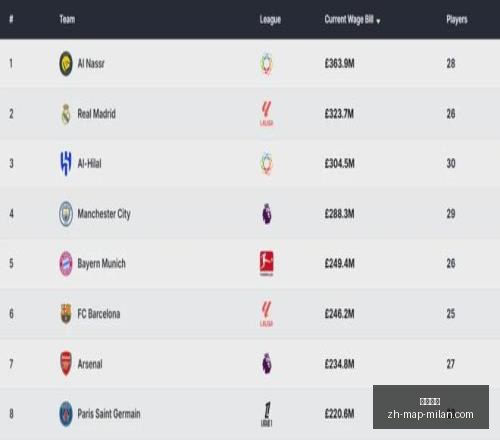
Task: Click the Real Madrid club crest
Action: tap(66, 114)
